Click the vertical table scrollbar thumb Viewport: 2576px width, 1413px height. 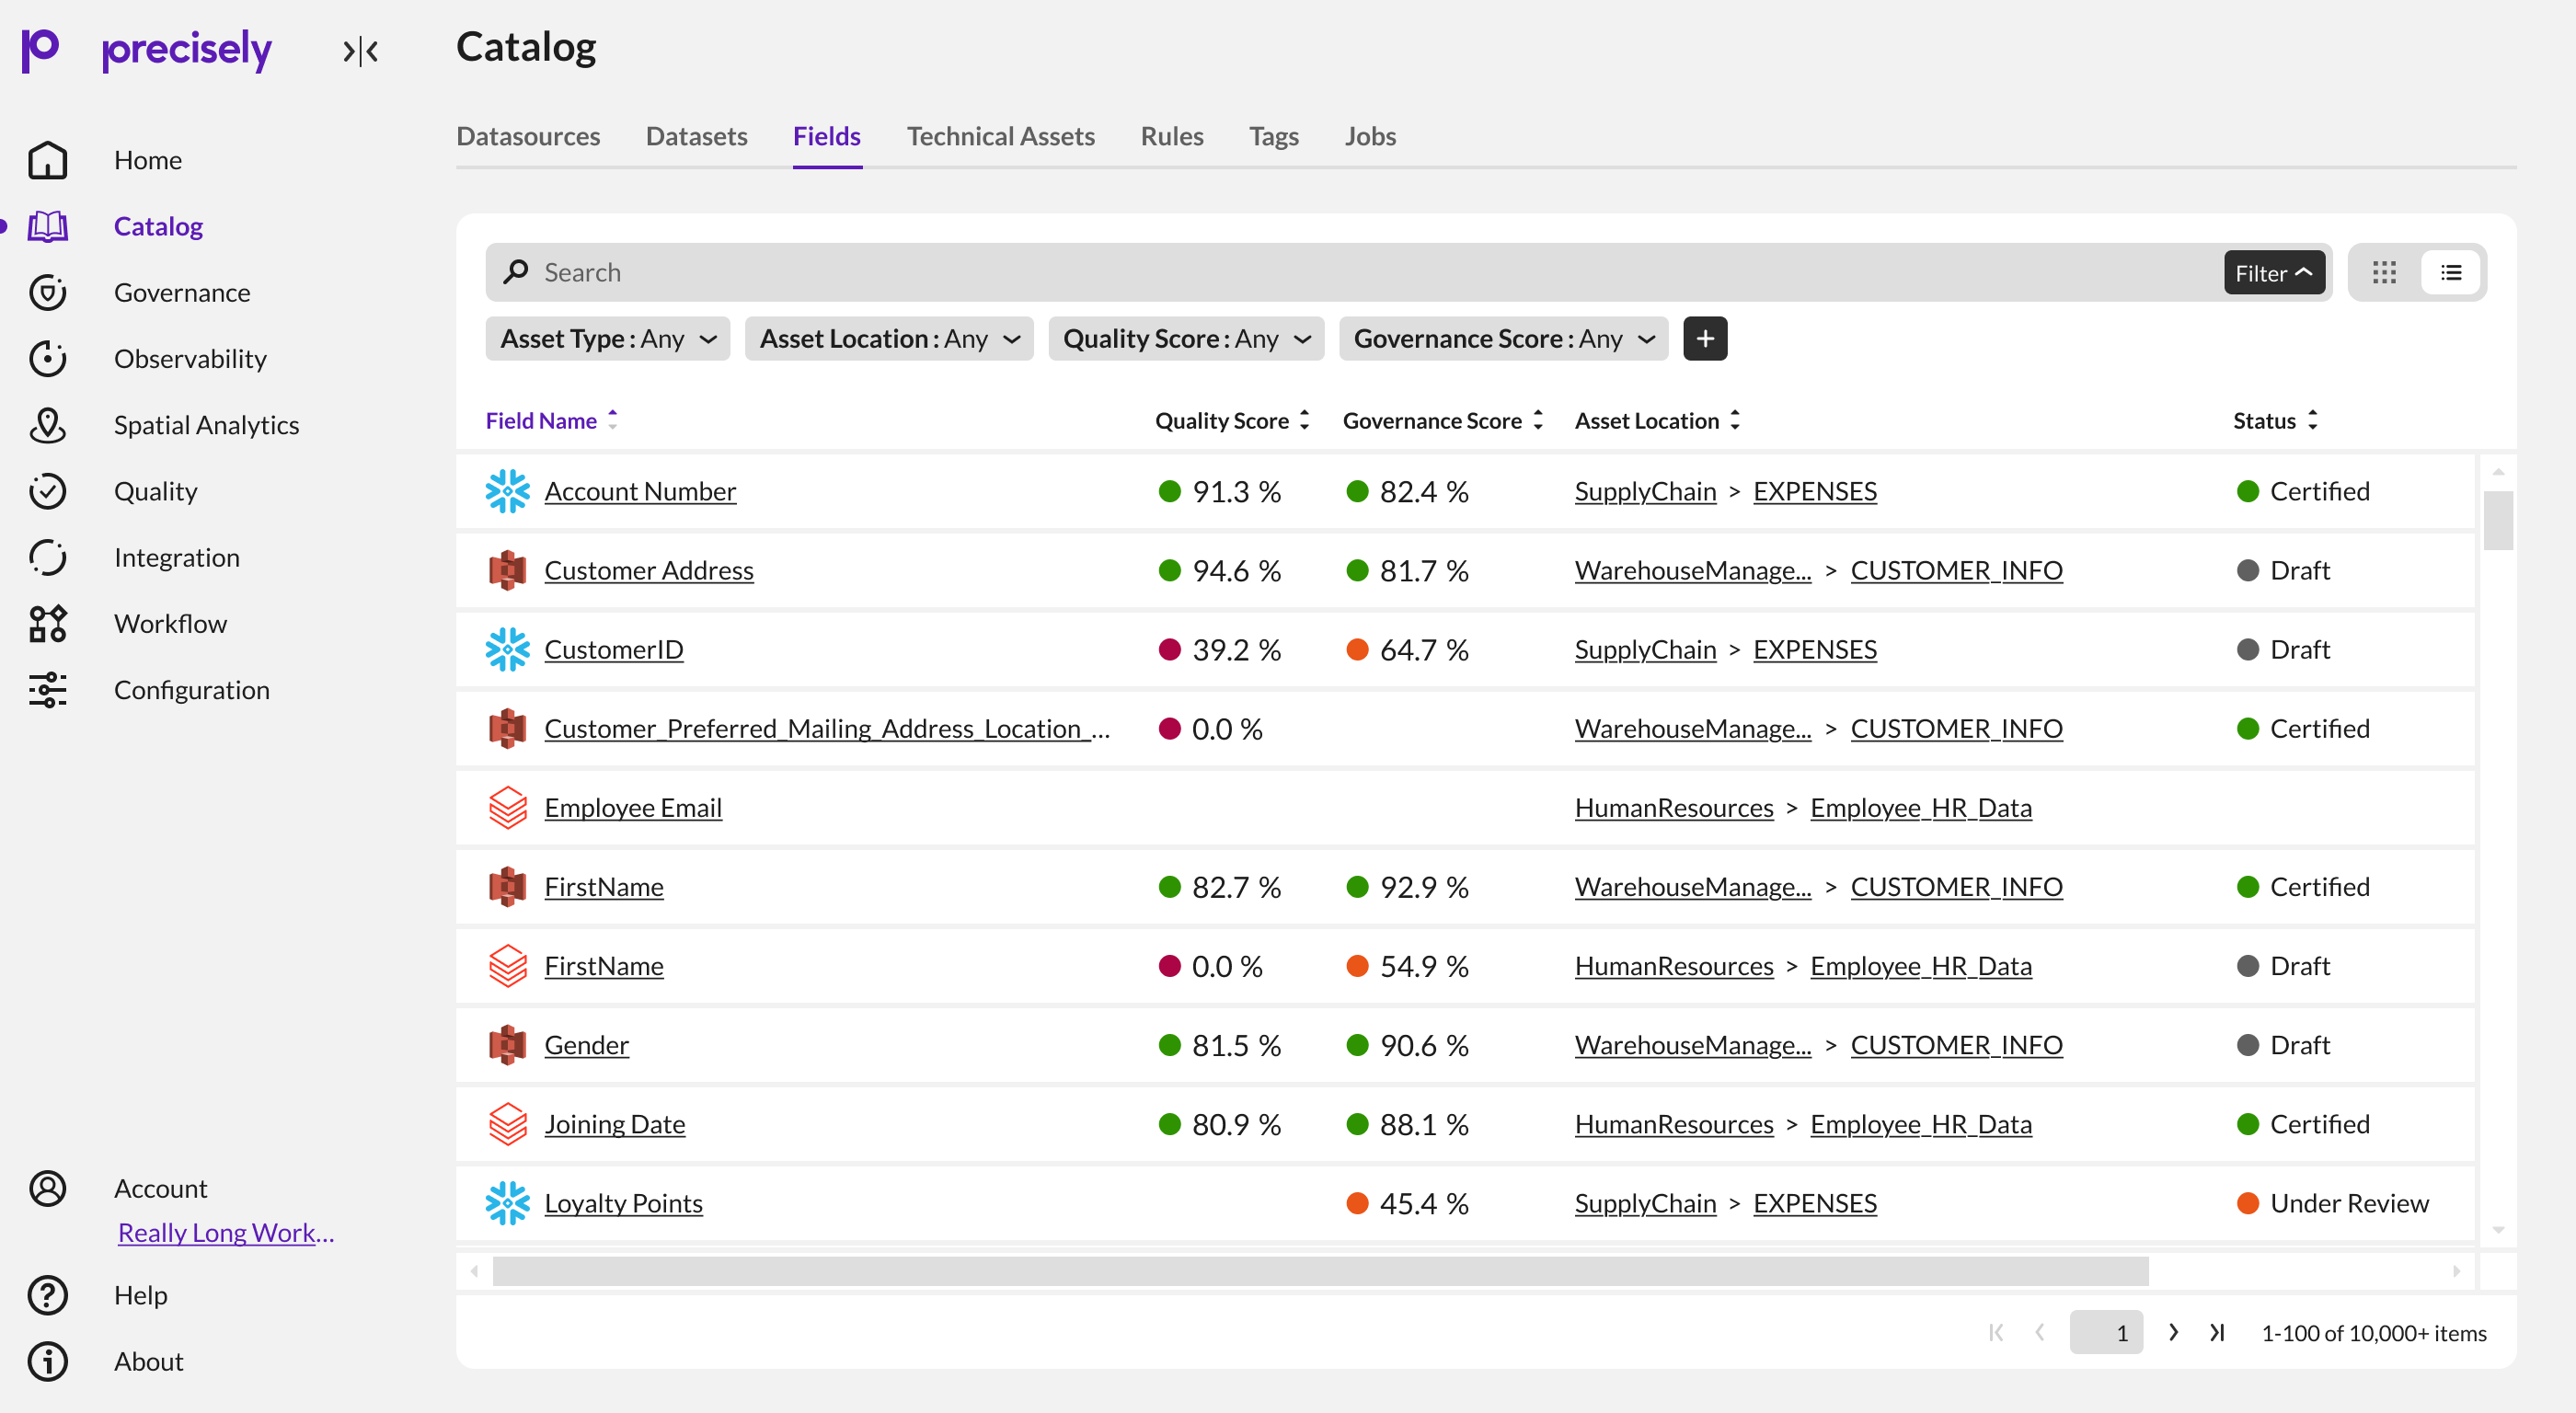tap(2498, 520)
